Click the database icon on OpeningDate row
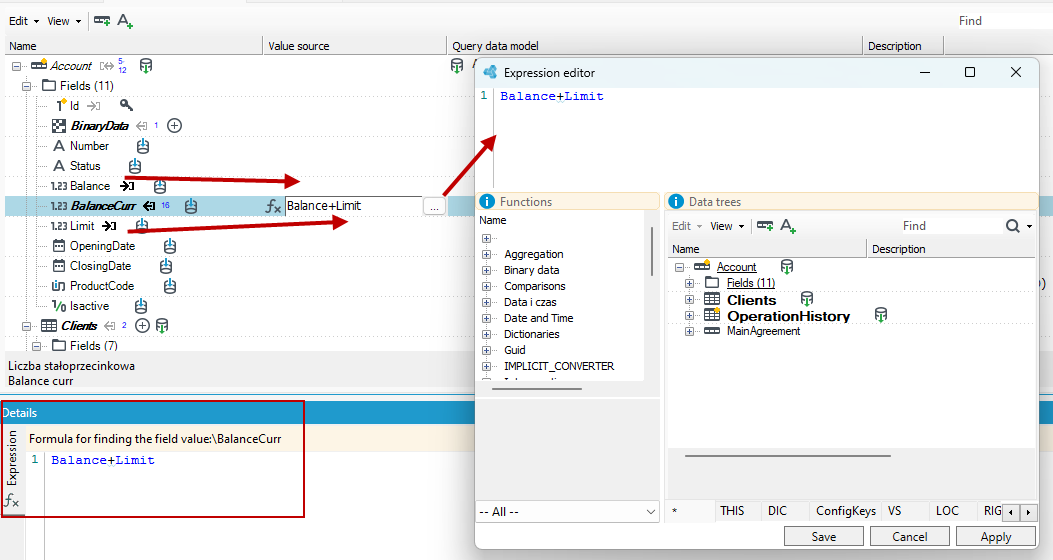This screenshot has width=1053, height=560. click(170, 246)
